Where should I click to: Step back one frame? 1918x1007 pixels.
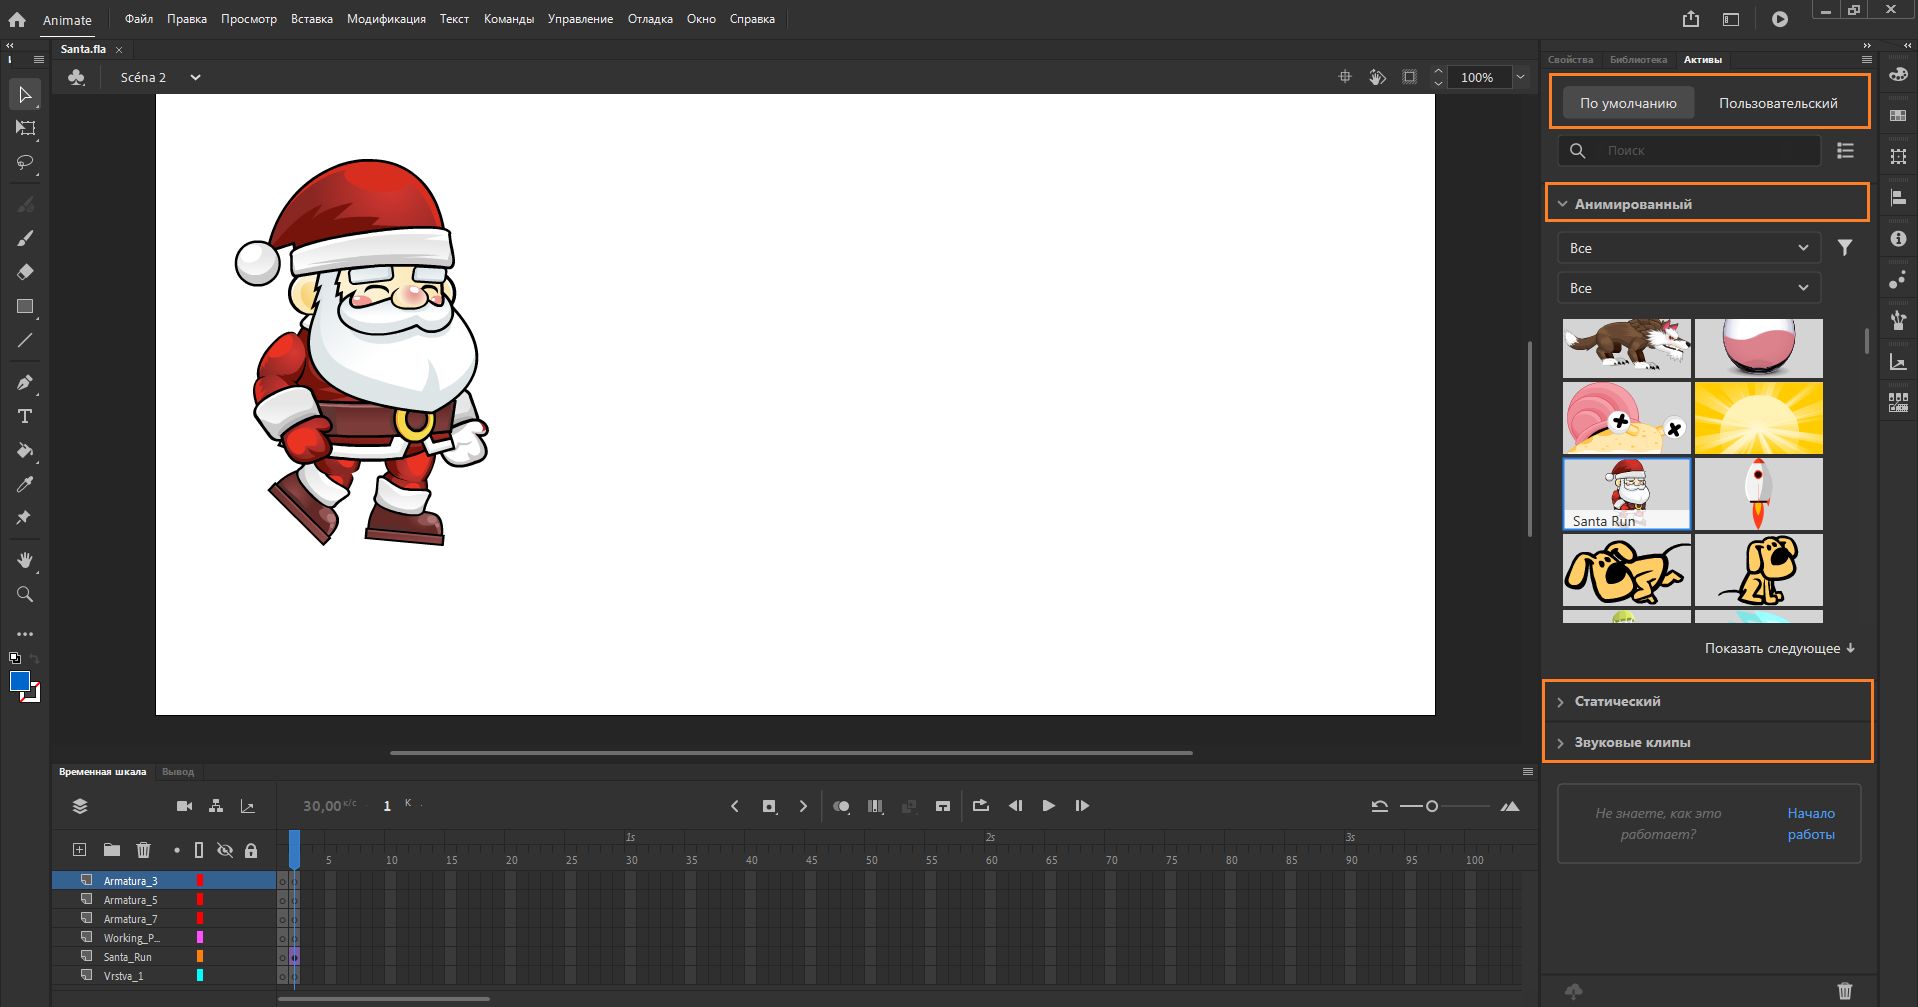tap(1015, 806)
